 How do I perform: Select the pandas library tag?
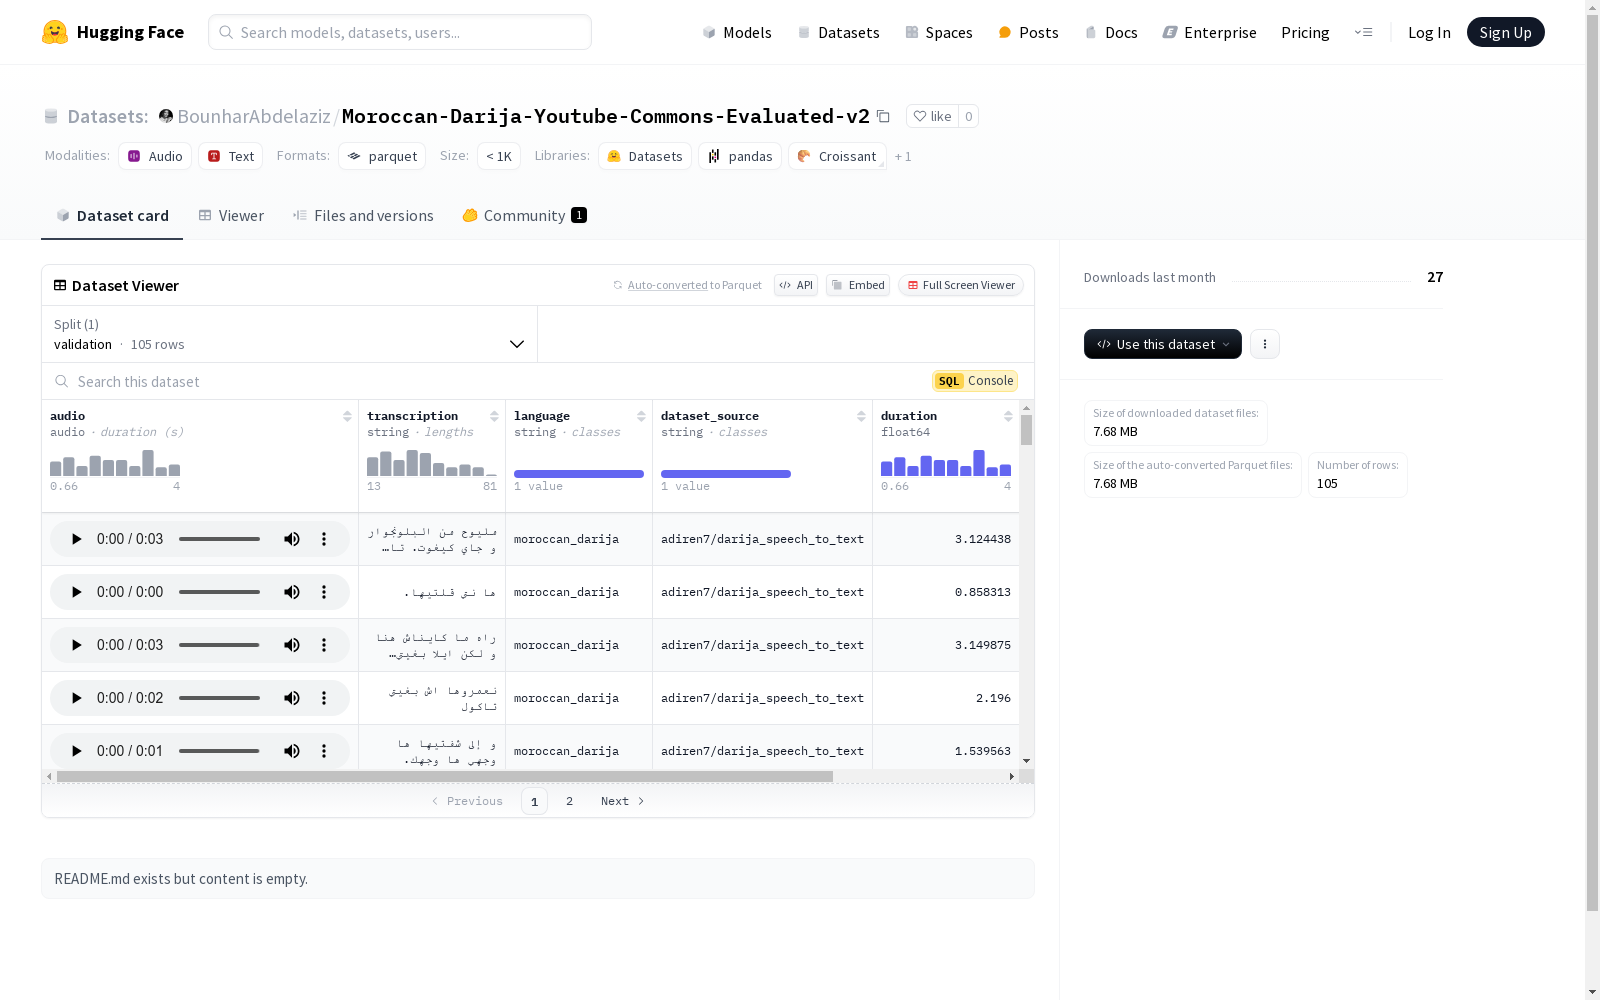[x=740, y=156]
